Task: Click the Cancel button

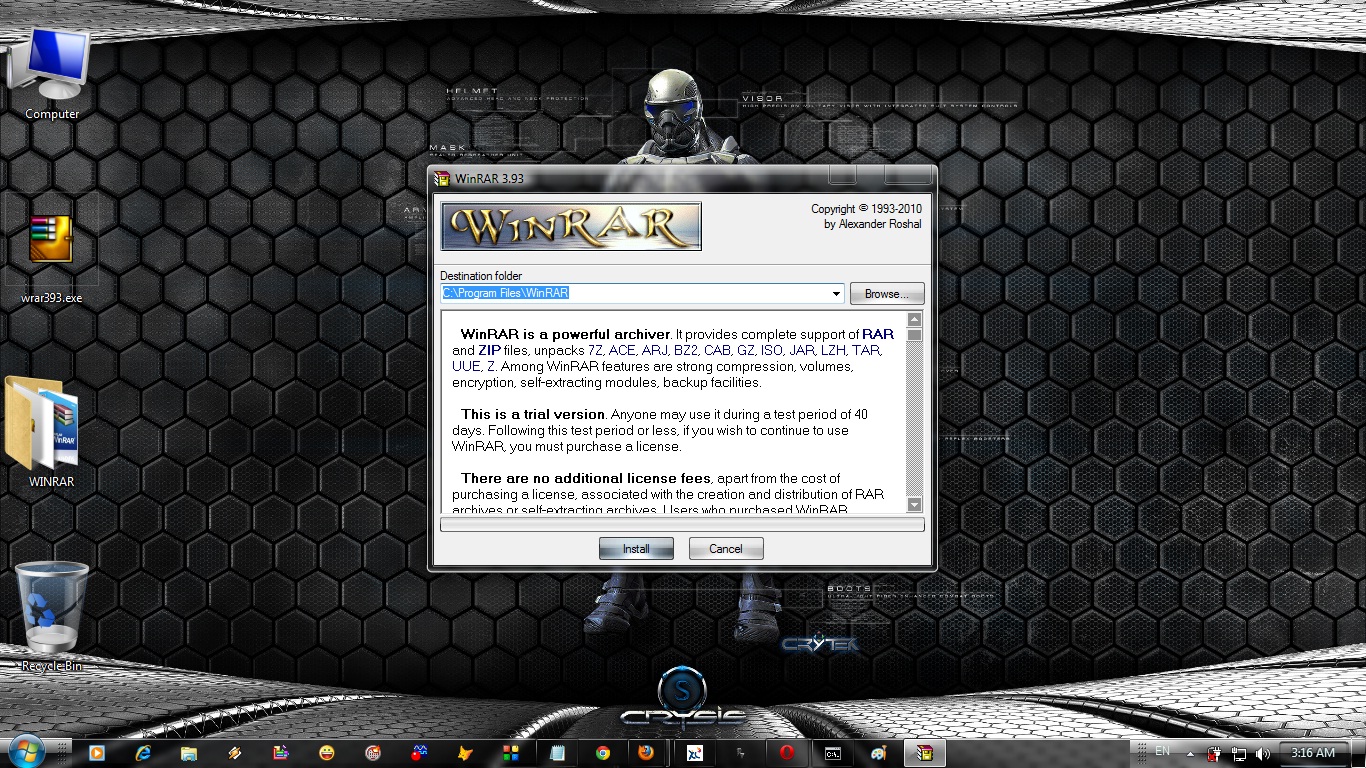Action: coord(726,549)
